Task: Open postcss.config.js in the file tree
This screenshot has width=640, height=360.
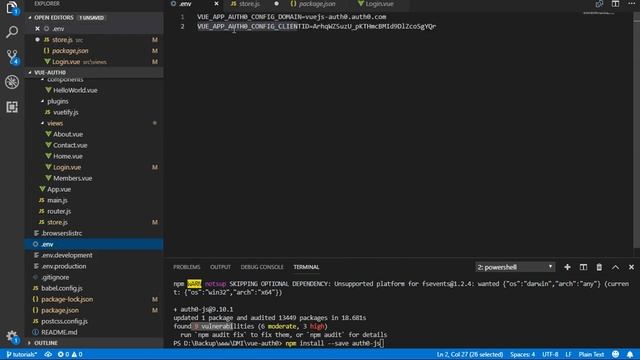Action: [x=64, y=322]
